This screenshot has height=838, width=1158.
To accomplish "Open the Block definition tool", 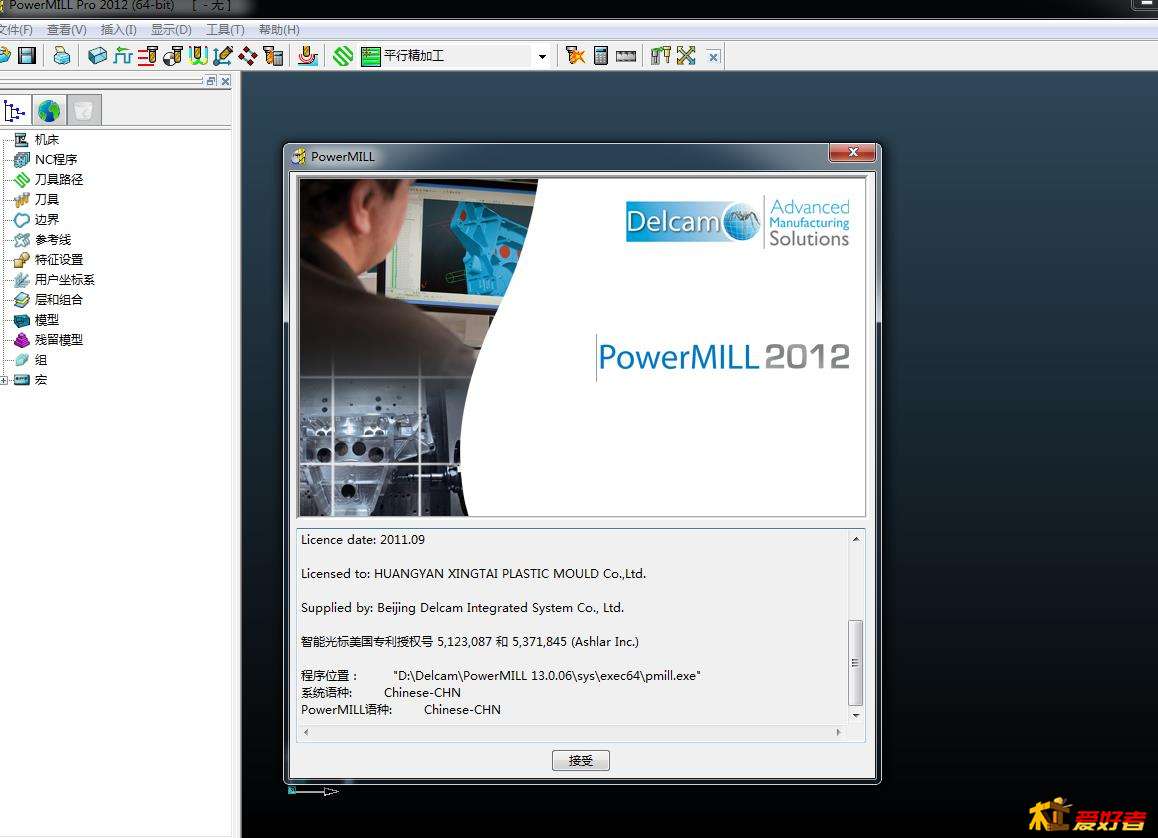I will [x=97, y=55].
